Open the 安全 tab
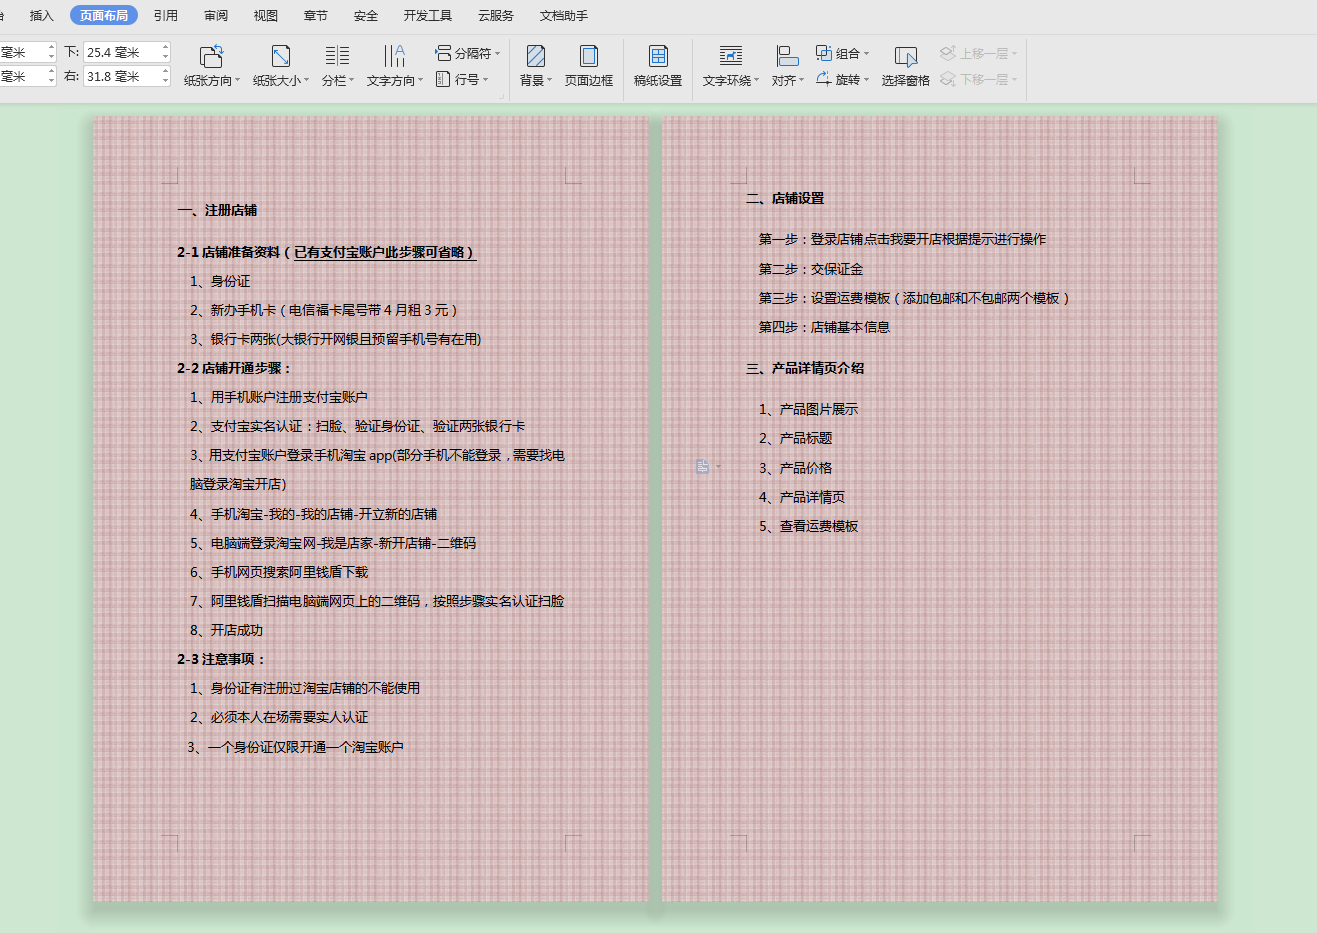This screenshot has height=933, width=1317. coord(366,15)
